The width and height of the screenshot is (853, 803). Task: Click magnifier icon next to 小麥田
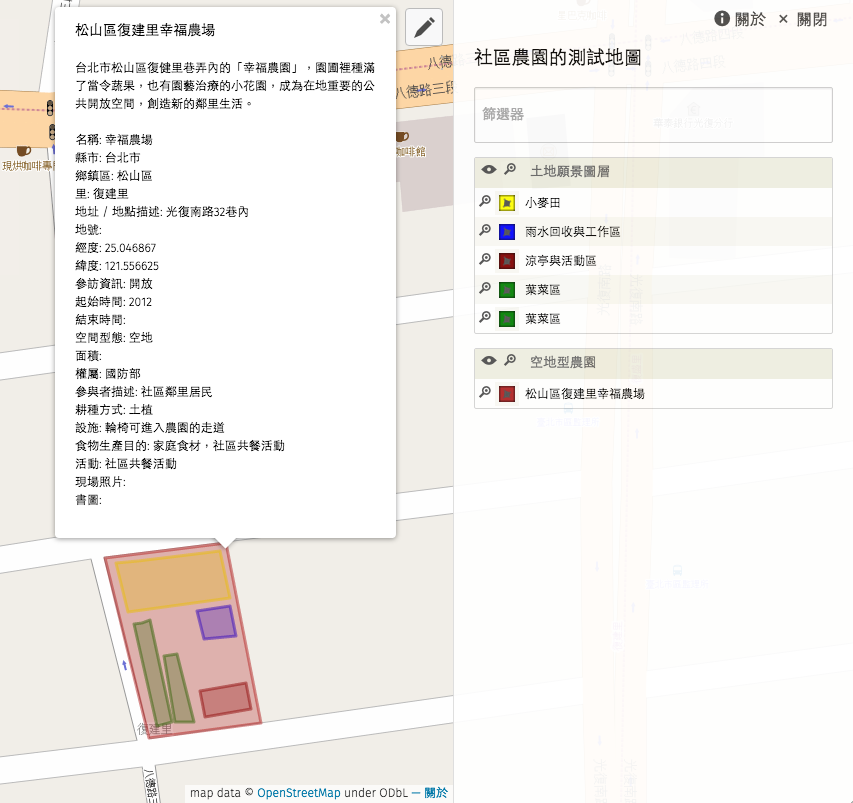485,202
